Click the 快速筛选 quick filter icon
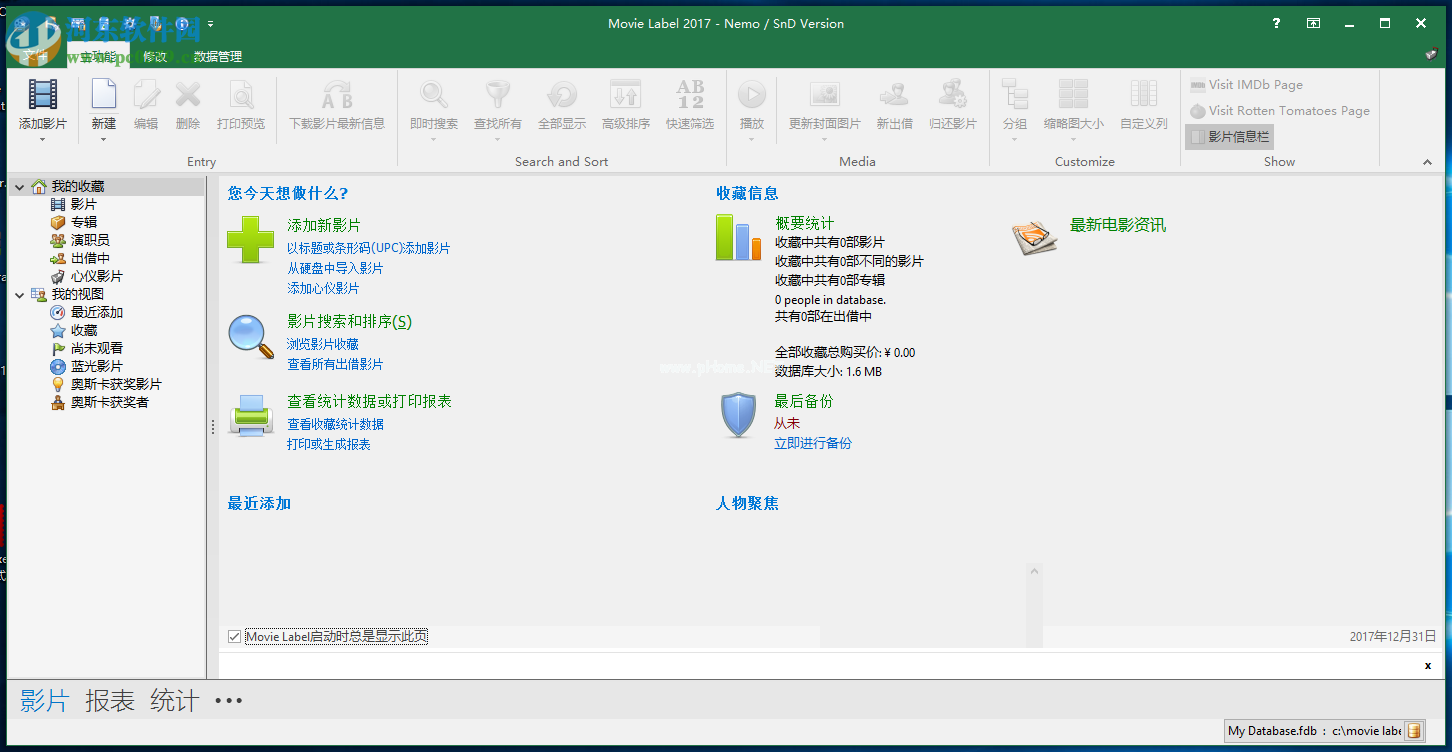 690,95
